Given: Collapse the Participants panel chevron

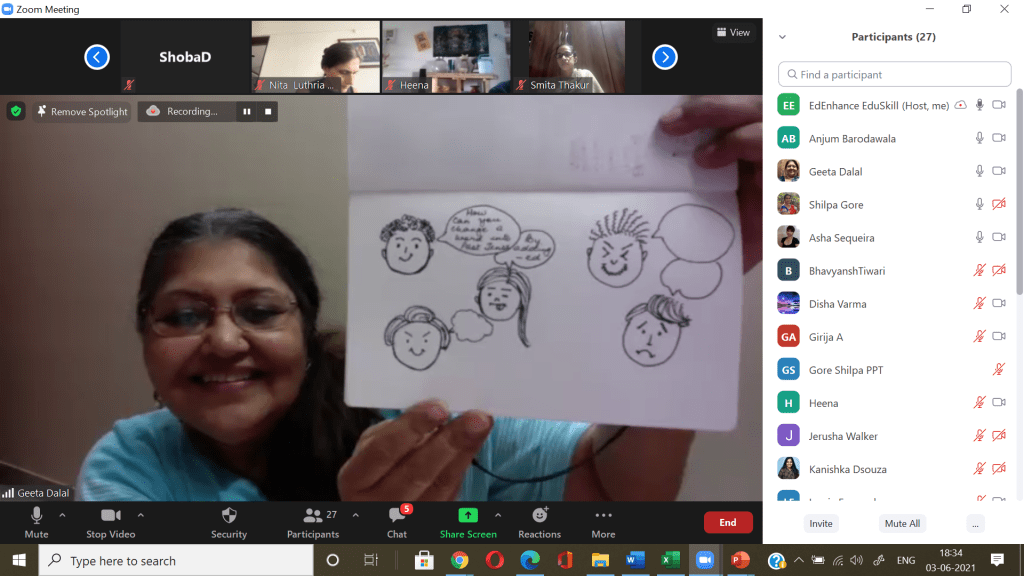Looking at the screenshot, I should (x=782, y=37).
